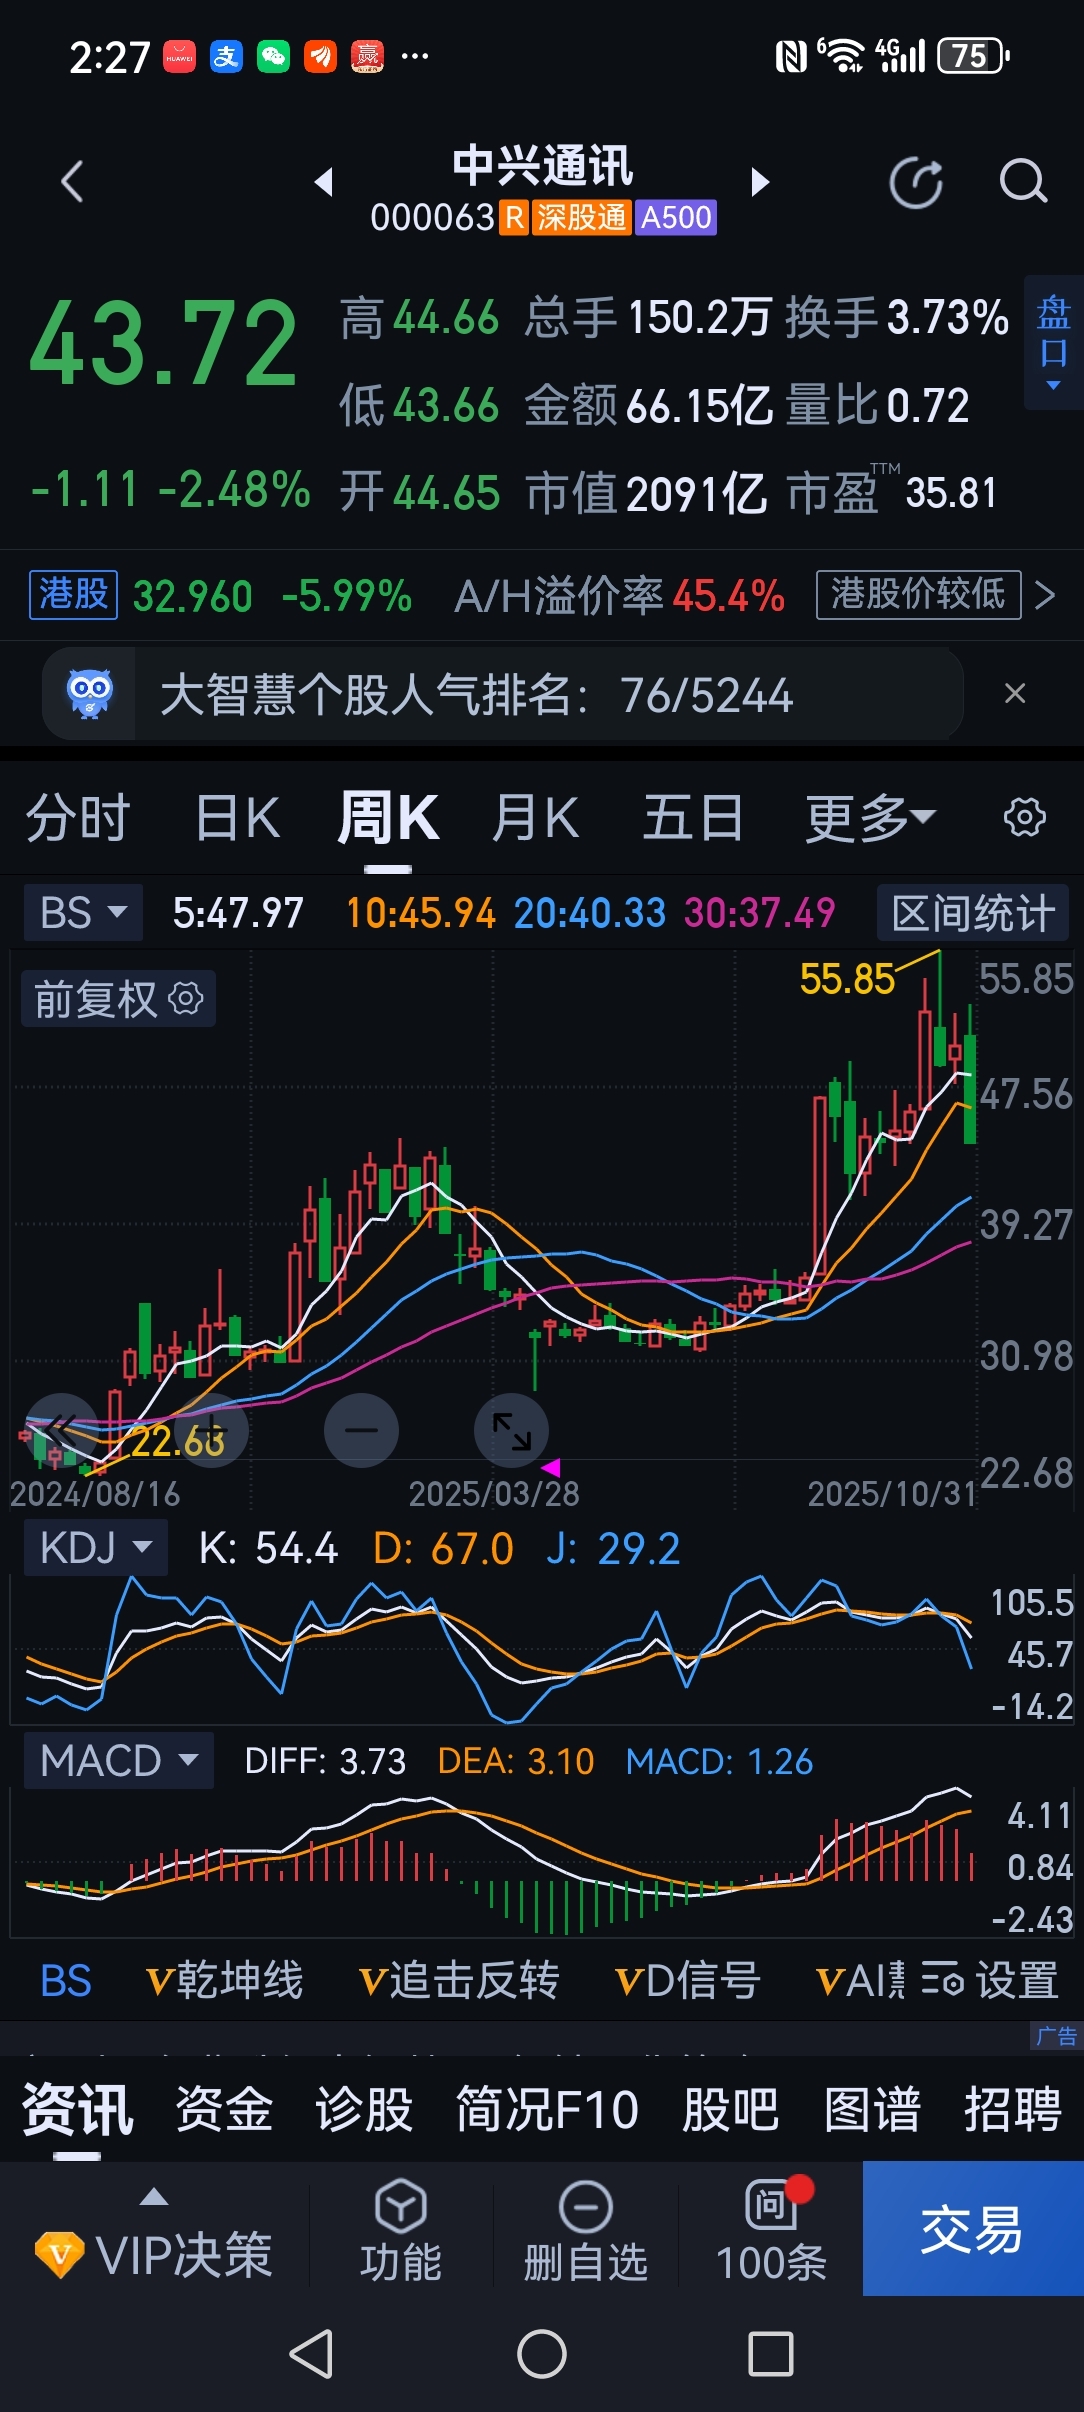This screenshot has width=1084, height=2412.
Task: Tap the 22.63 low price label
Action: pos(177,1441)
